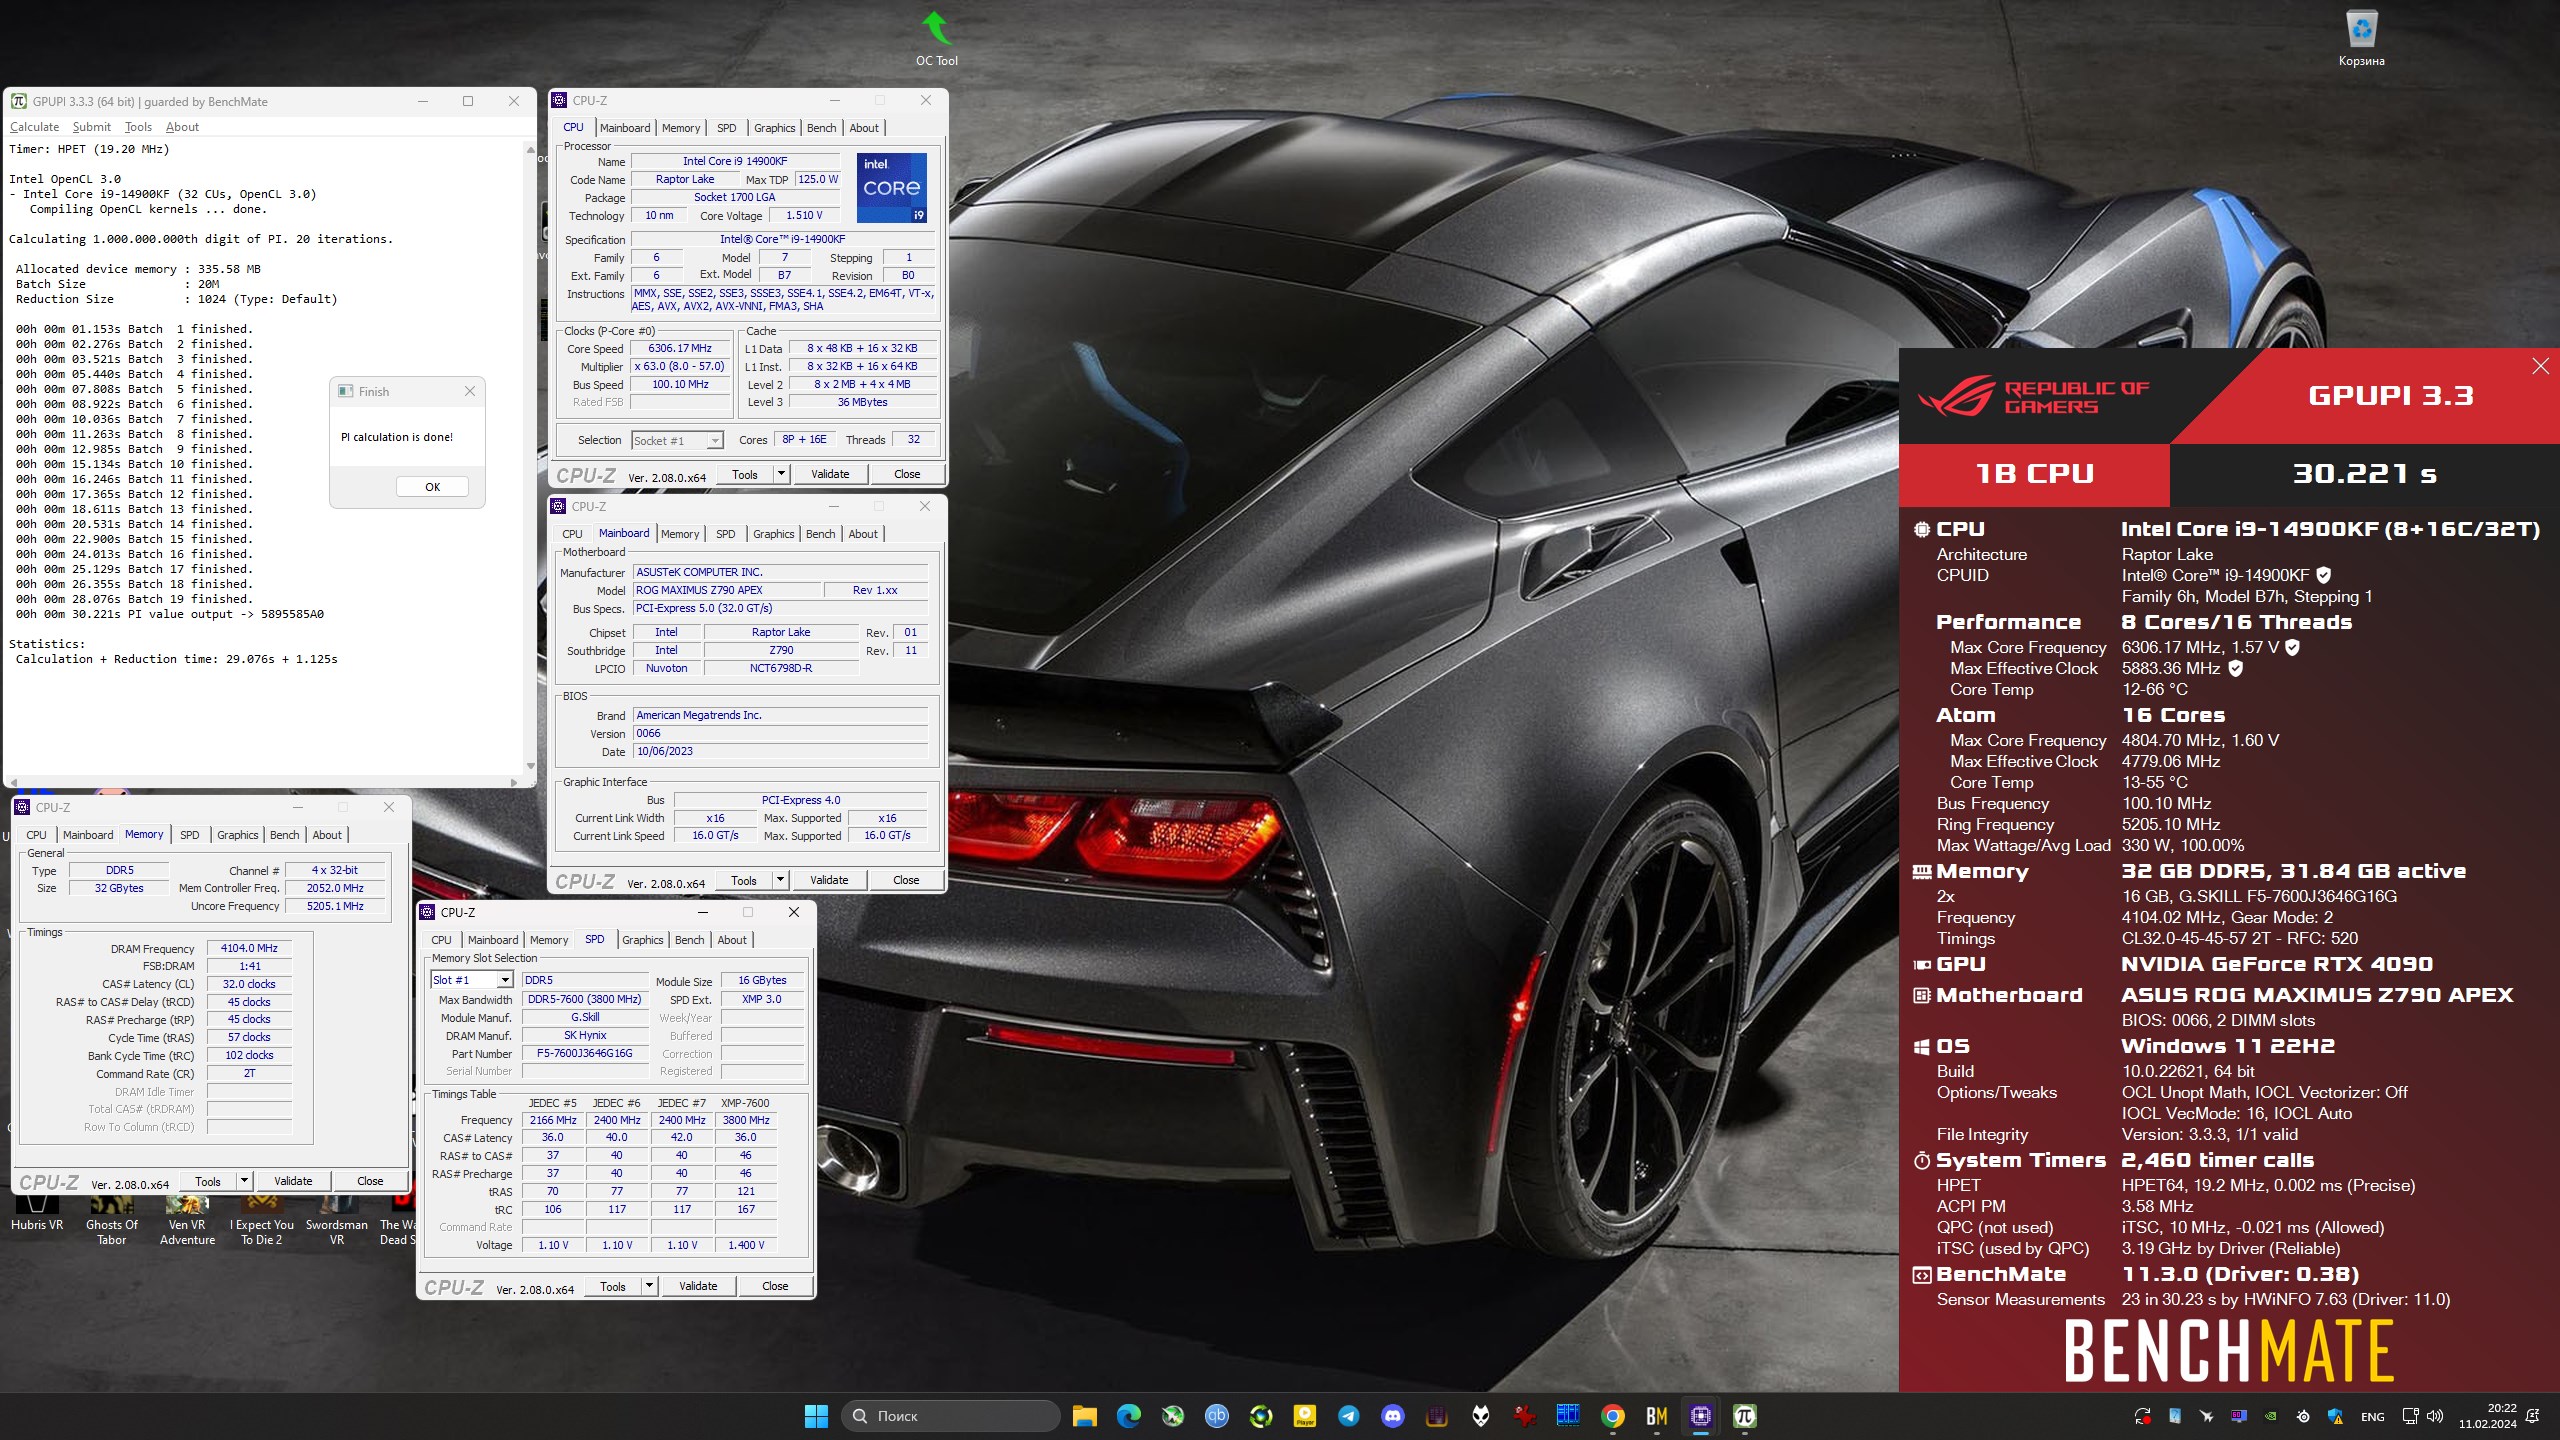Open the 60 FPS monitor tray icon

2239,1416
